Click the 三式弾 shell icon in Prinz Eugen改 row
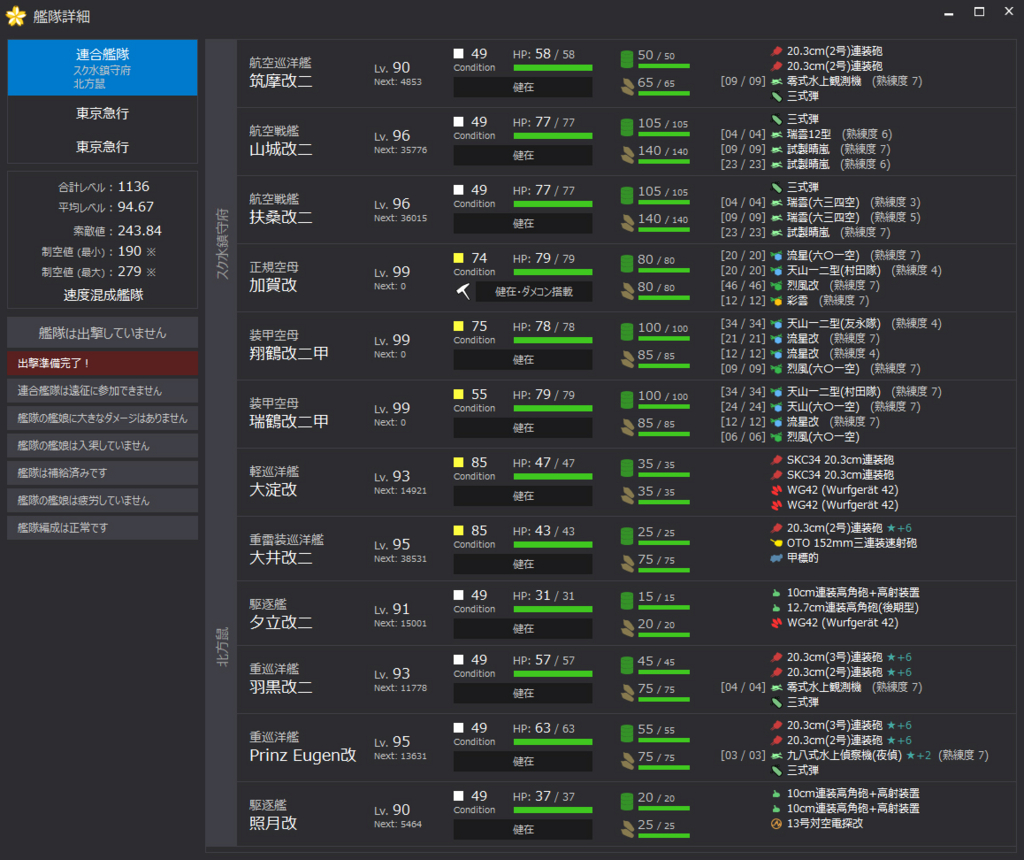This screenshot has height=860, width=1024. (776, 771)
